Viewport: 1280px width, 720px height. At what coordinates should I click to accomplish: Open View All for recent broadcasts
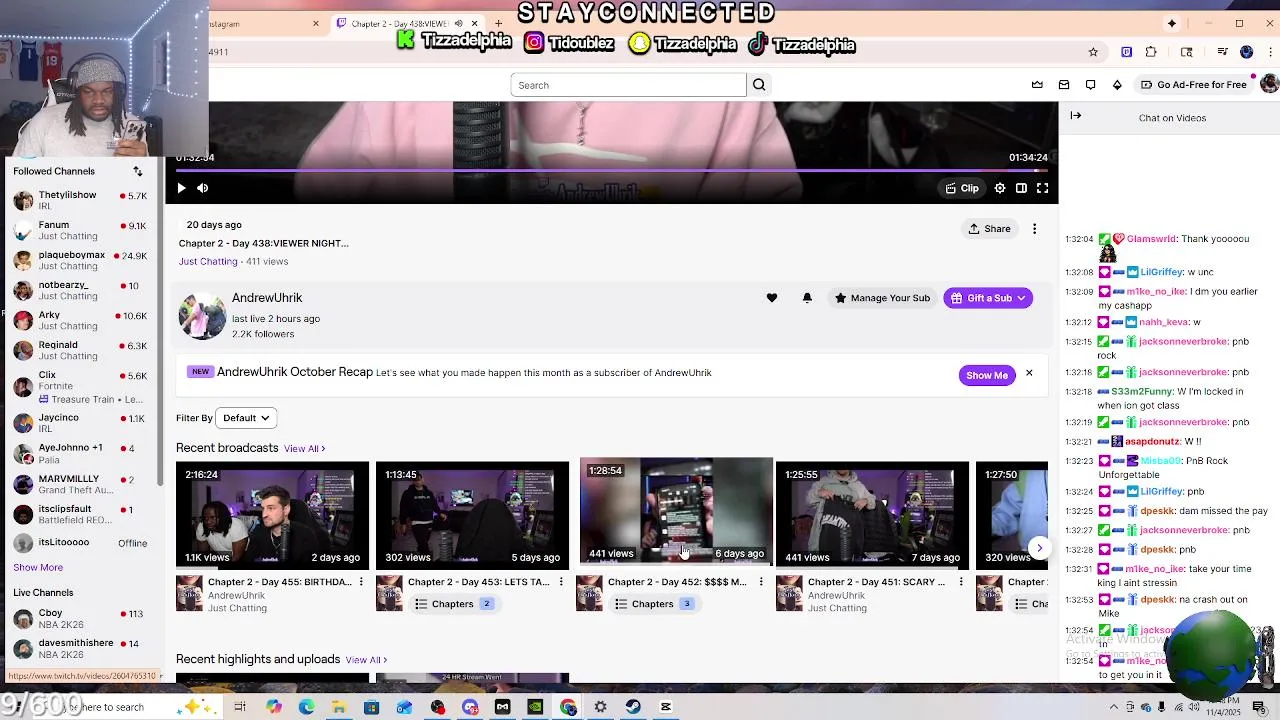click(304, 449)
